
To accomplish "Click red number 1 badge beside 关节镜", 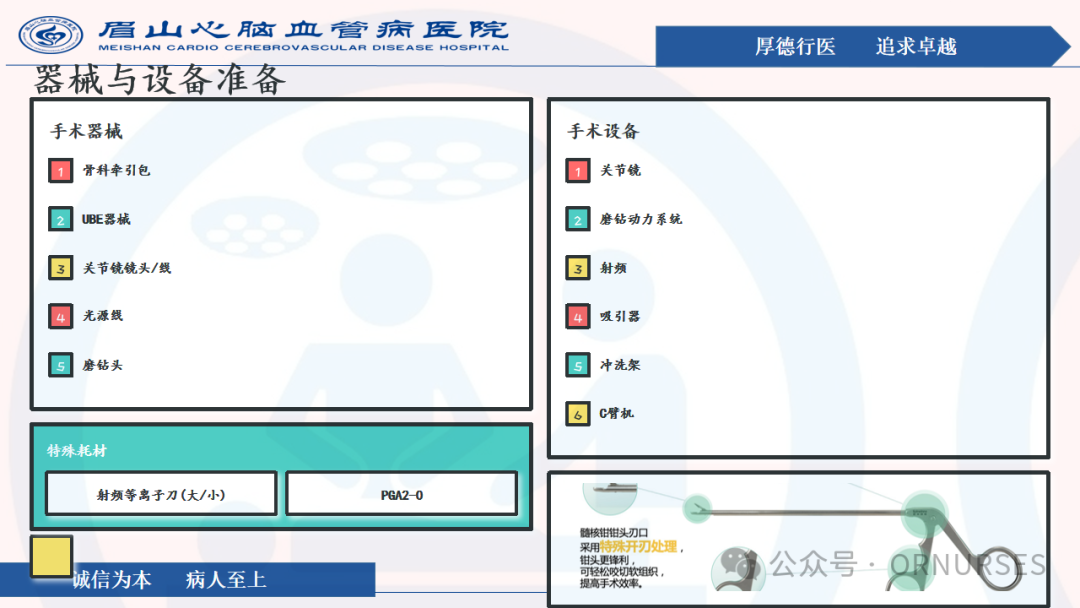I will (x=578, y=171).
